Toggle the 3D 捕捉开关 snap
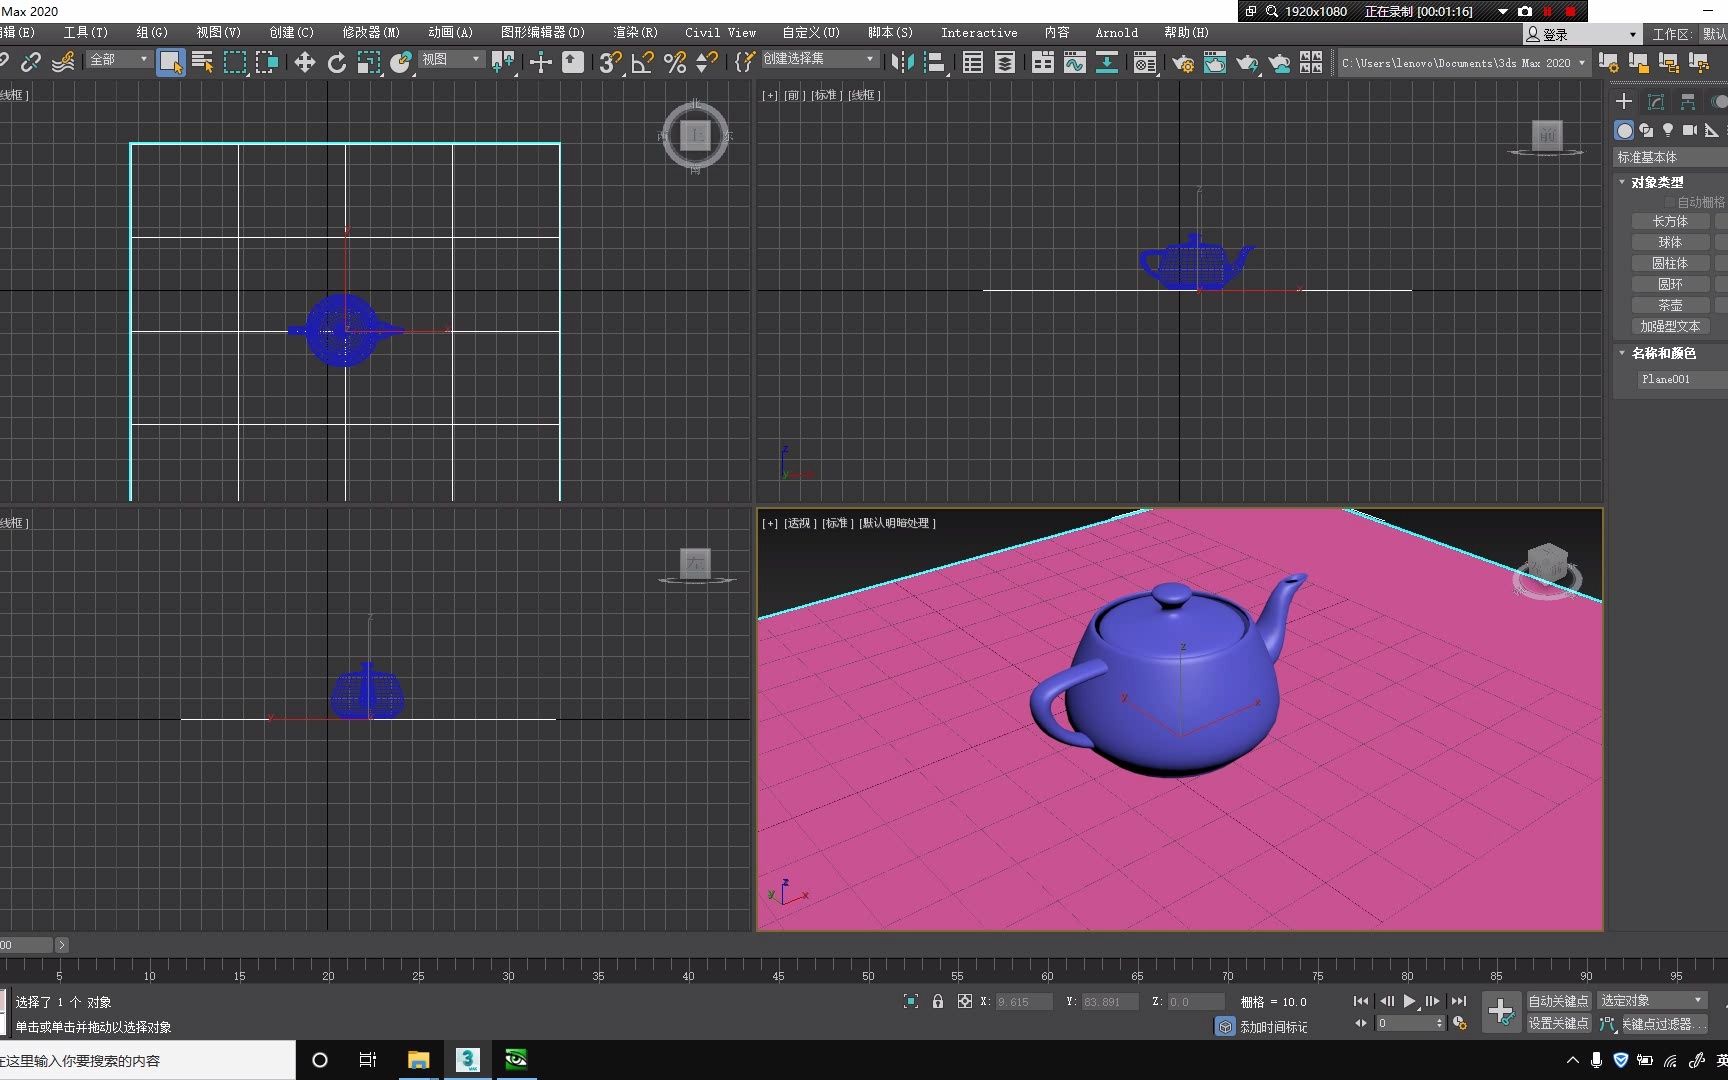This screenshot has width=1728, height=1080. [610, 62]
